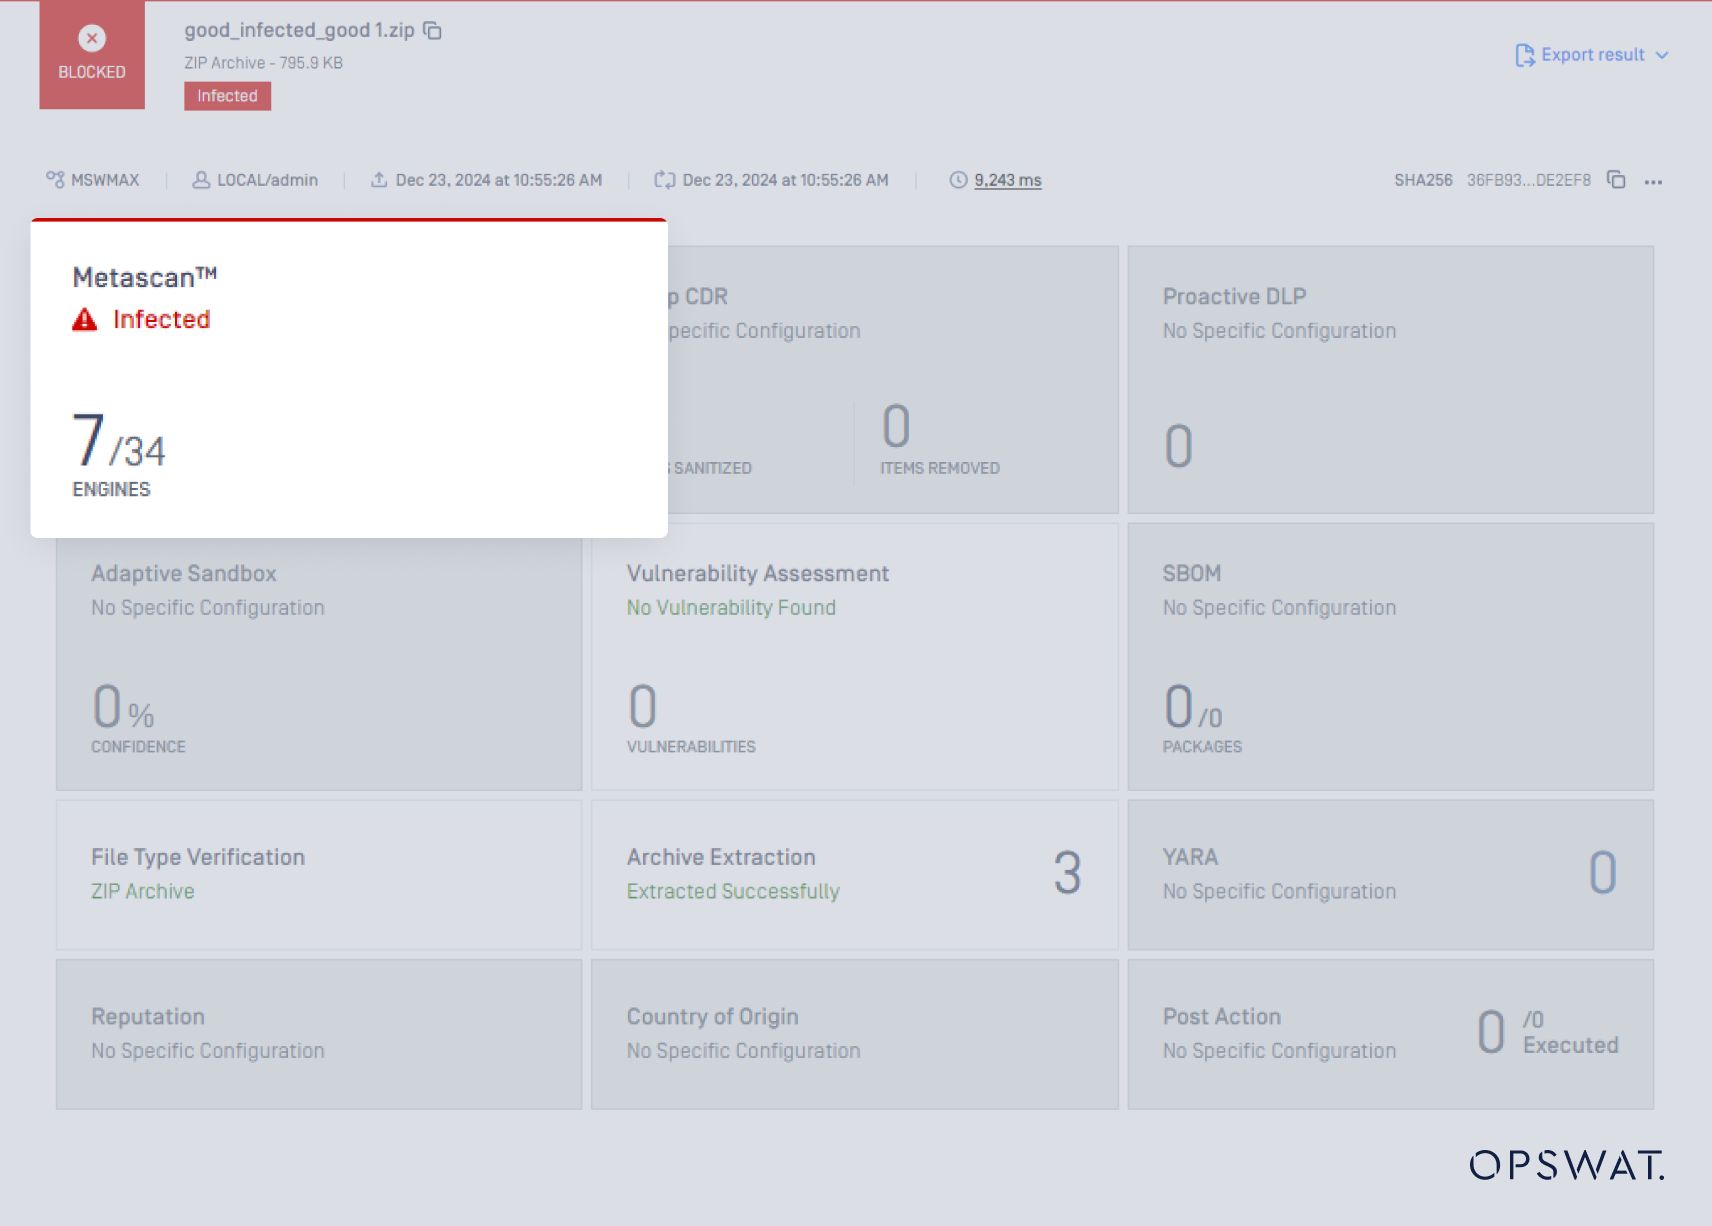Open the Archive Extraction details
The height and width of the screenshot is (1226, 1712).
[x=855, y=873]
